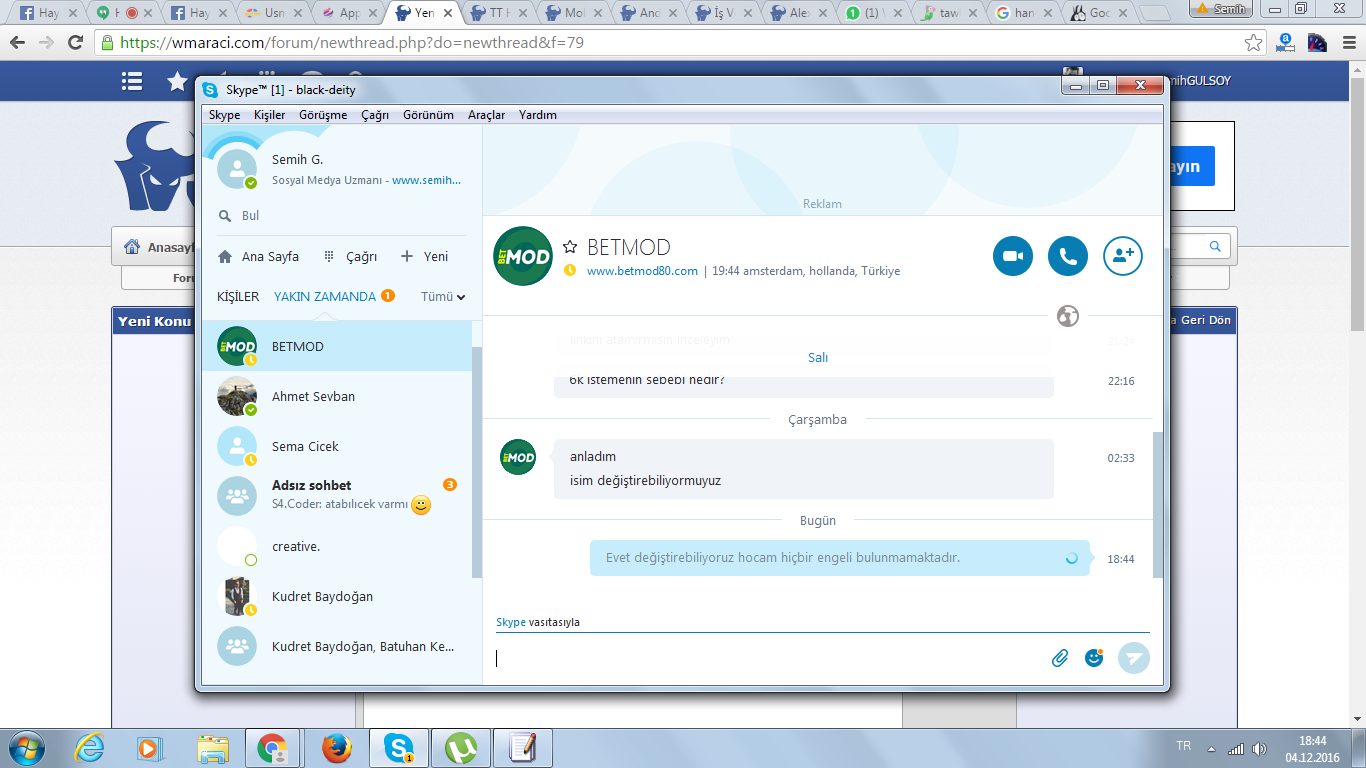Open the Çağrı menu in menu bar

375,115
